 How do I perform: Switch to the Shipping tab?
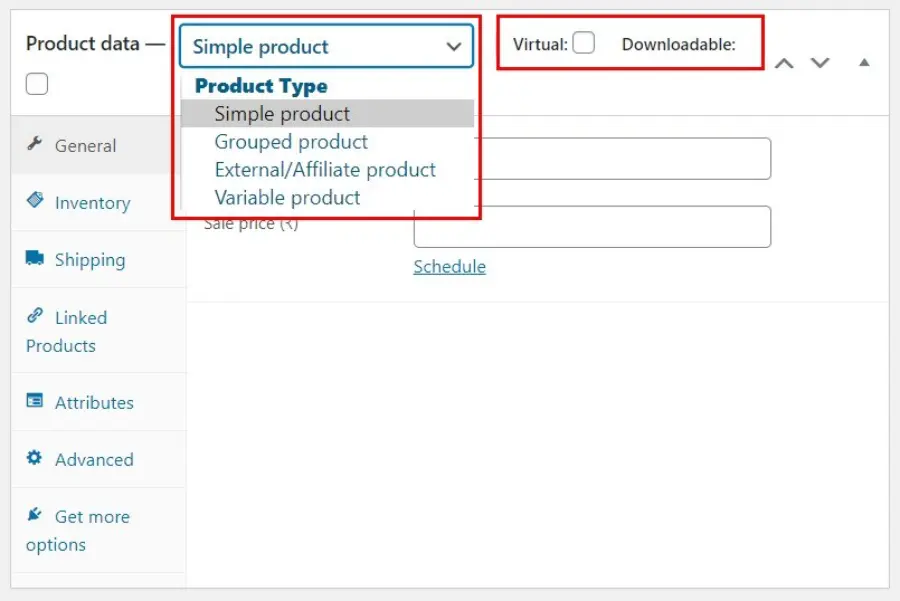click(x=90, y=259)
